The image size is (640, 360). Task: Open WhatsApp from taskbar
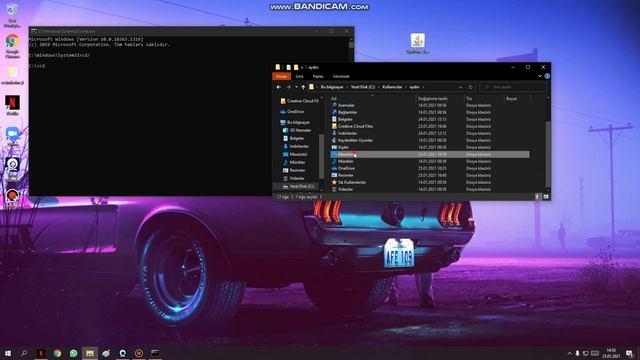click(73, 353)
